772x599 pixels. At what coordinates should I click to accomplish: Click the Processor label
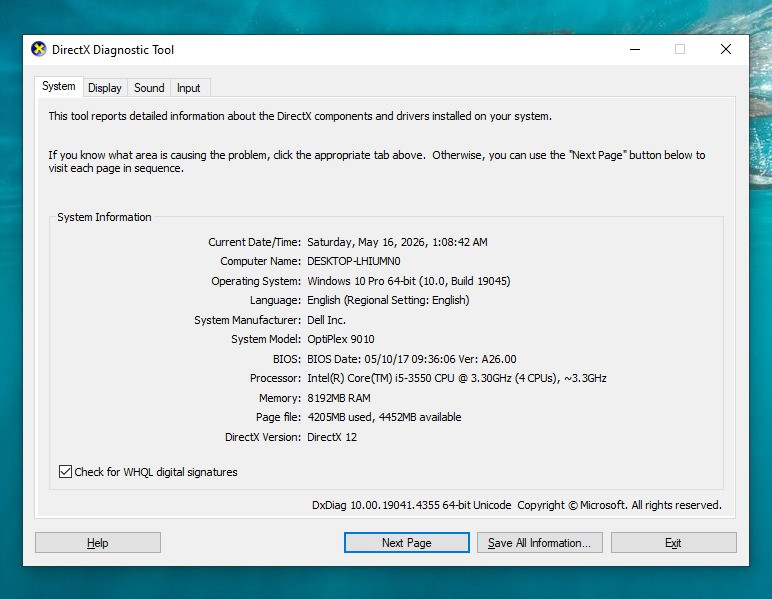click(x=275, y=378)
